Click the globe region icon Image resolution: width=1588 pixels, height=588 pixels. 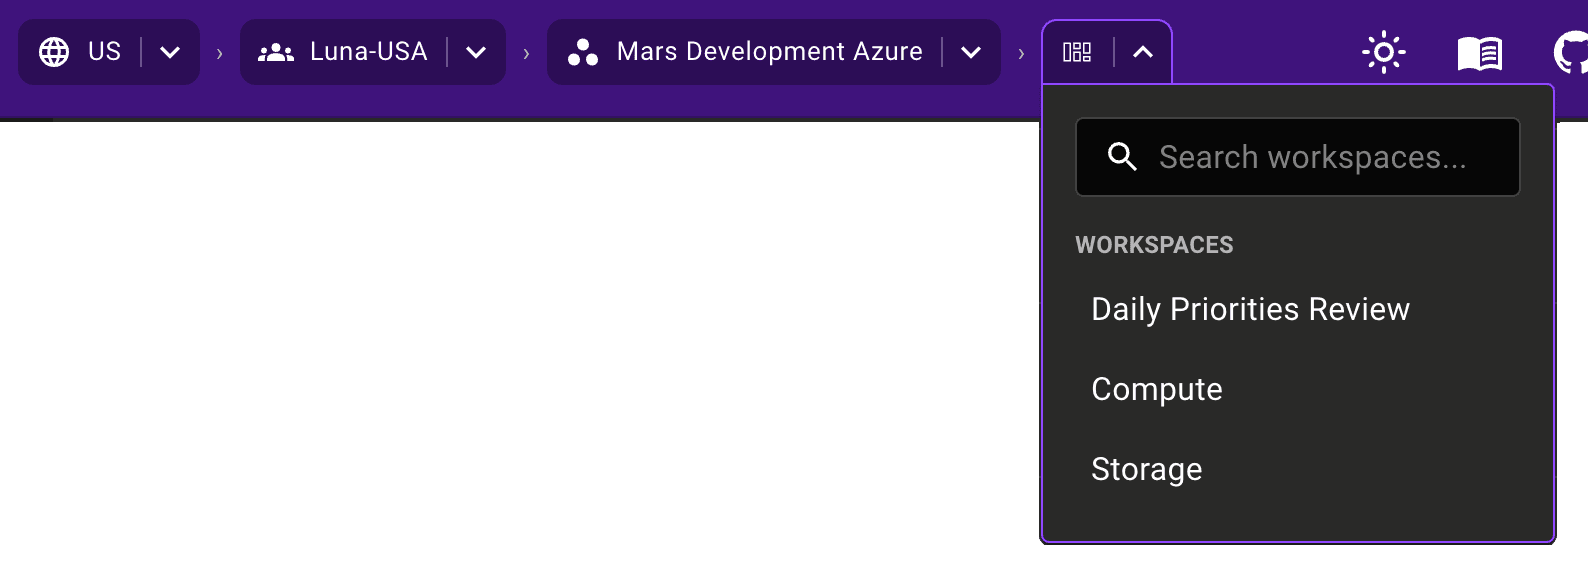[x=54, y=52]
